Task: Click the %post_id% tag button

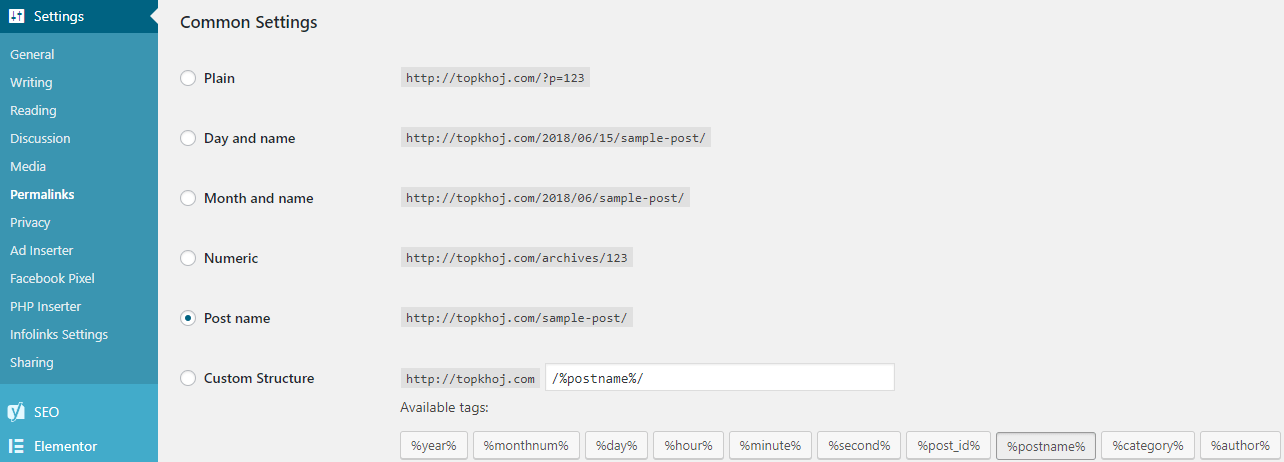Action: [x=948, y=445]
